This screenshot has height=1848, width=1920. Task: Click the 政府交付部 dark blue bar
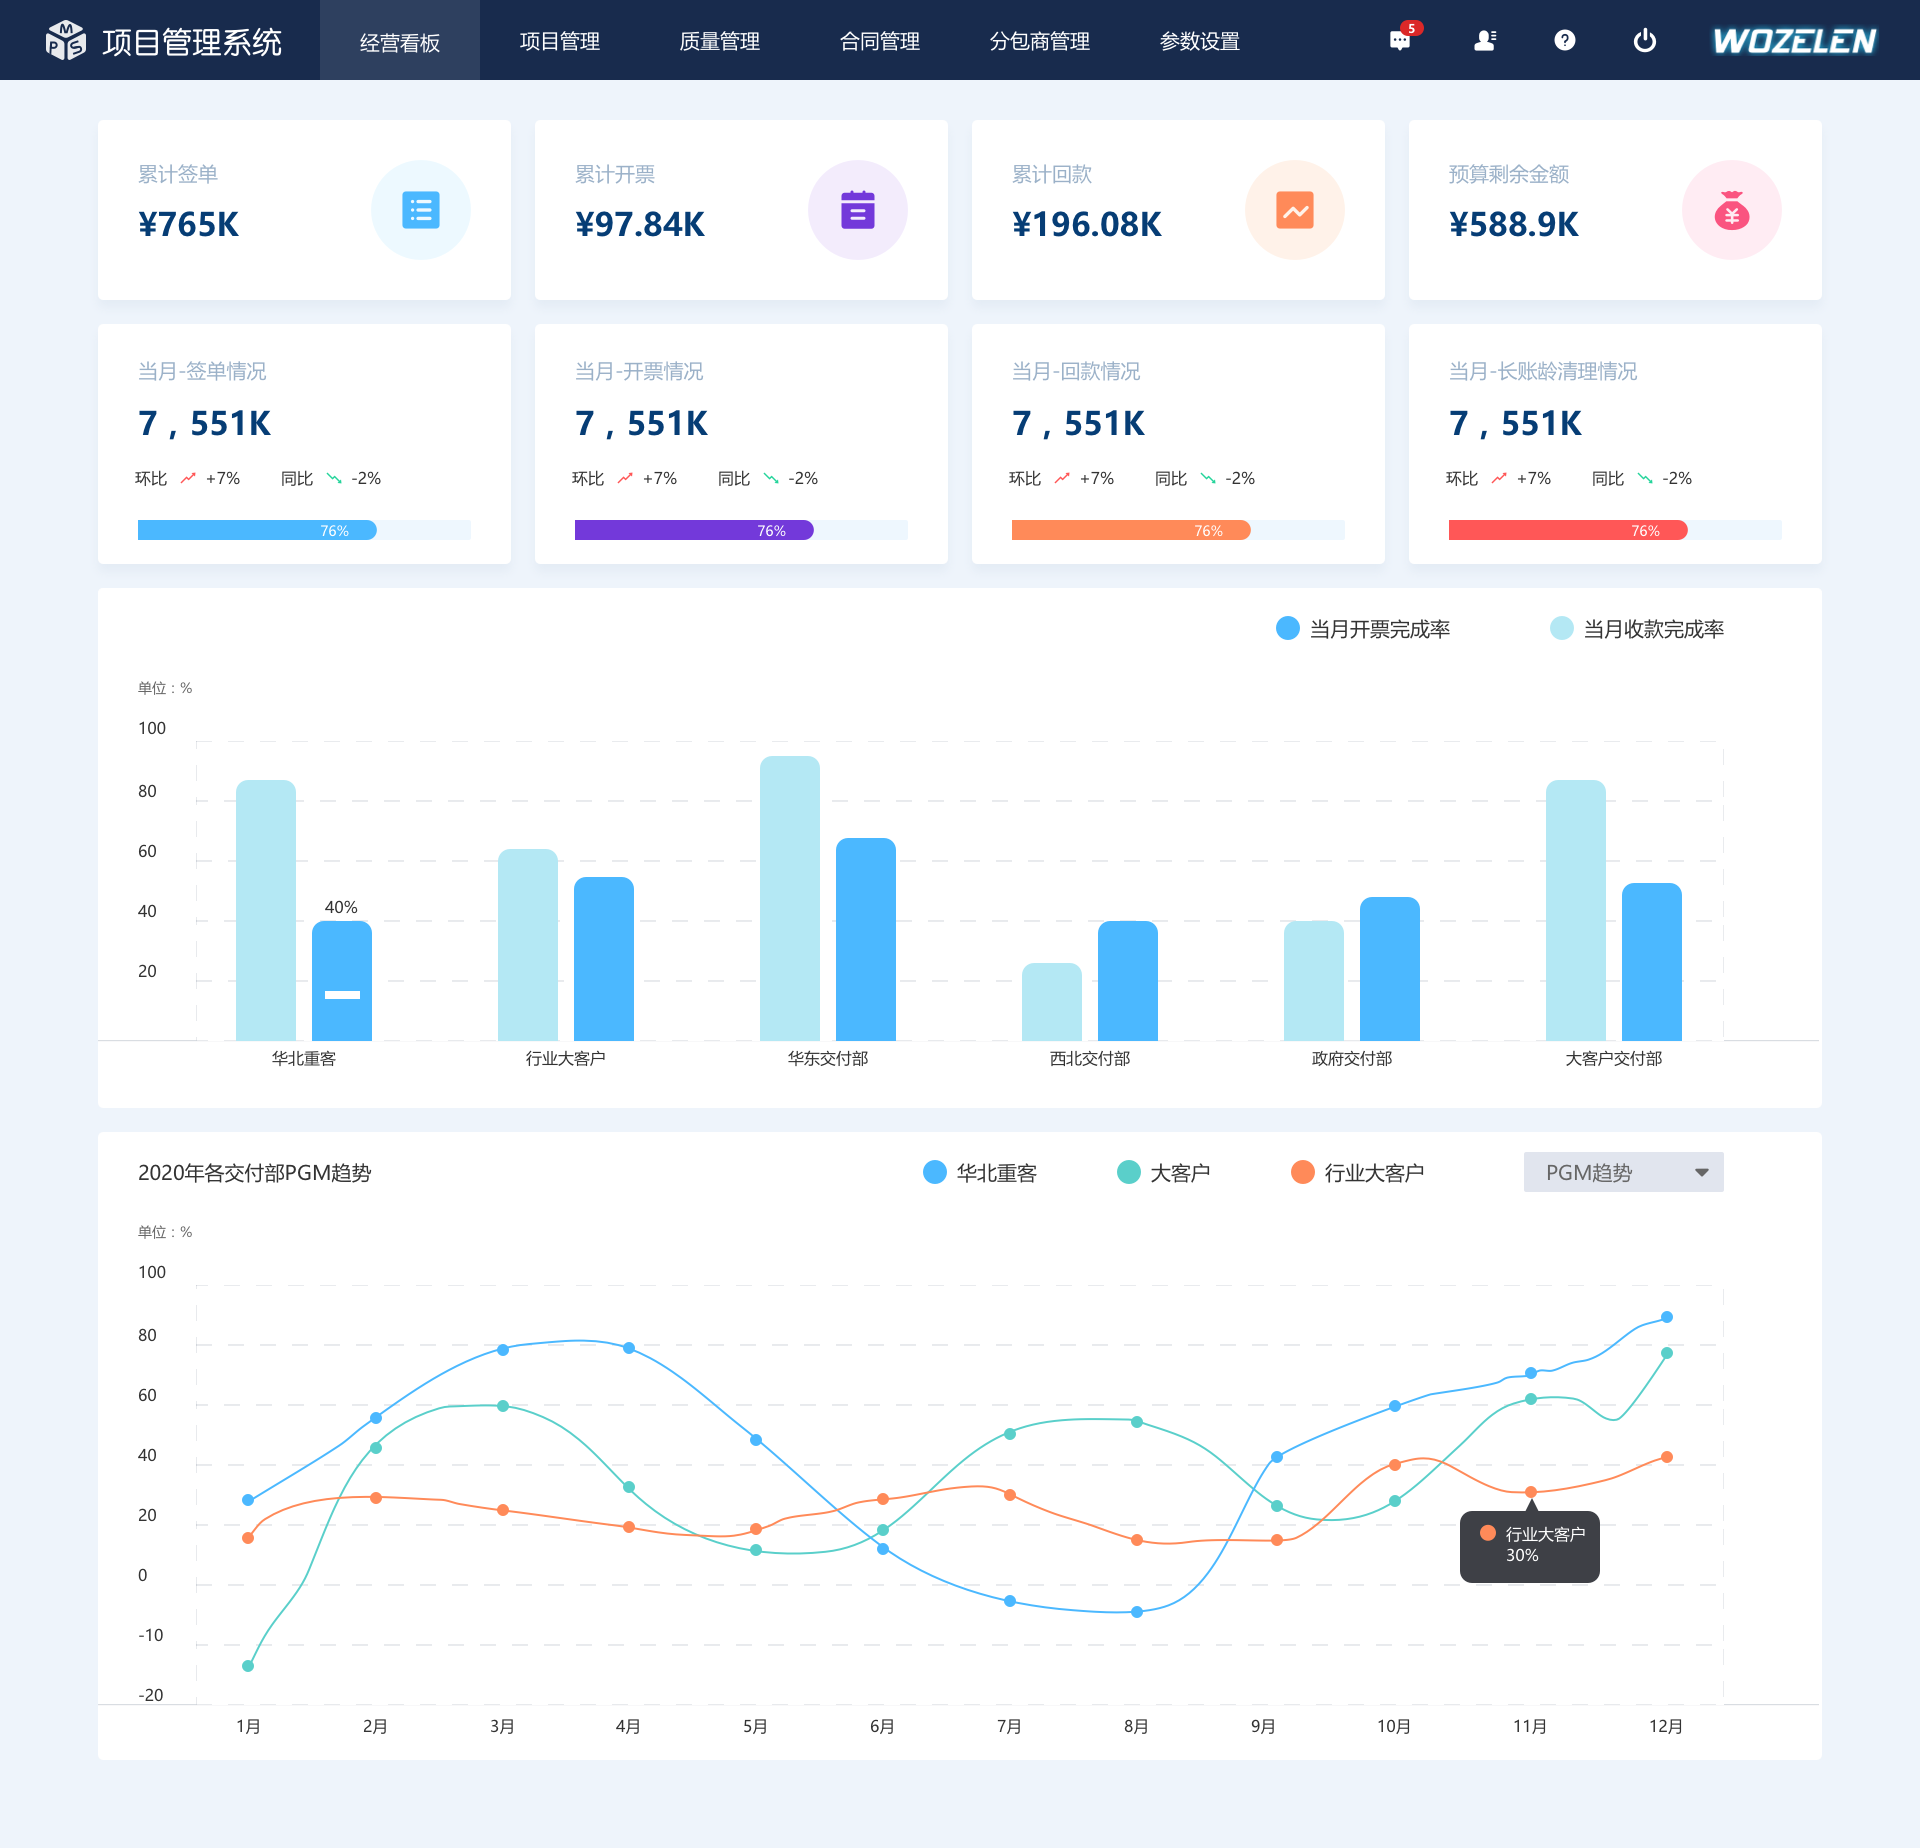pyautogui.click(x=1390, y=968)
